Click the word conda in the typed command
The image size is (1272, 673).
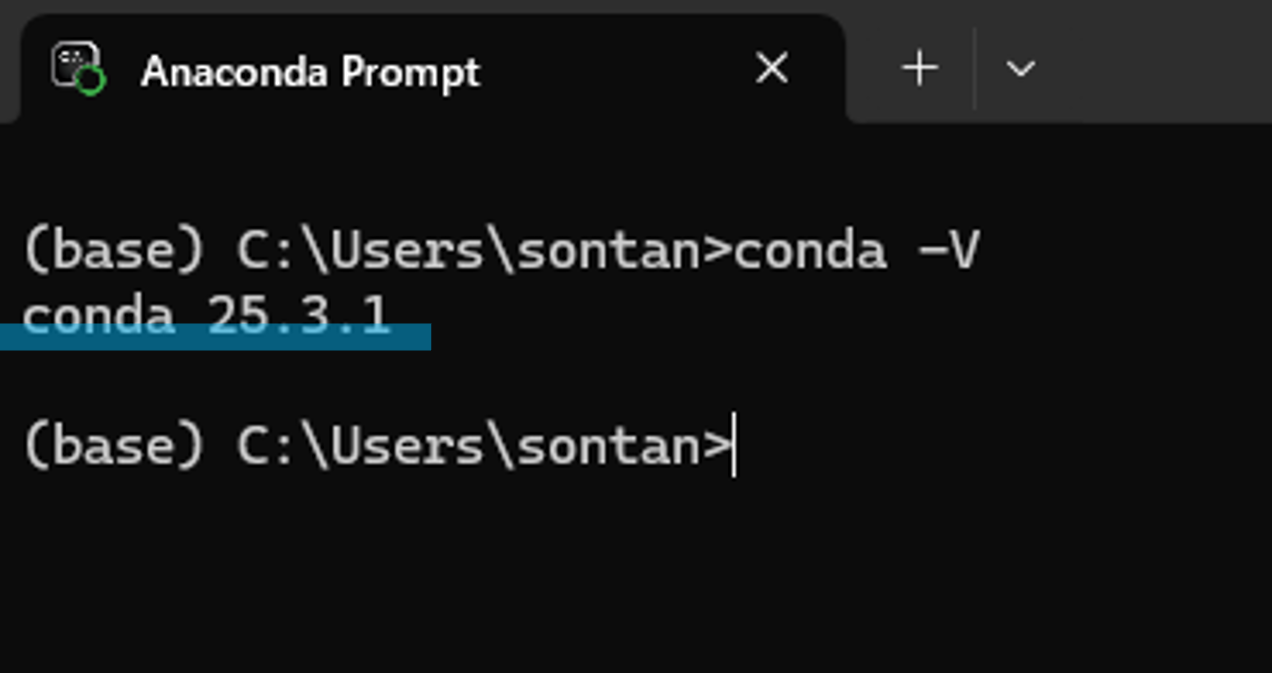(x=810, y=251)
